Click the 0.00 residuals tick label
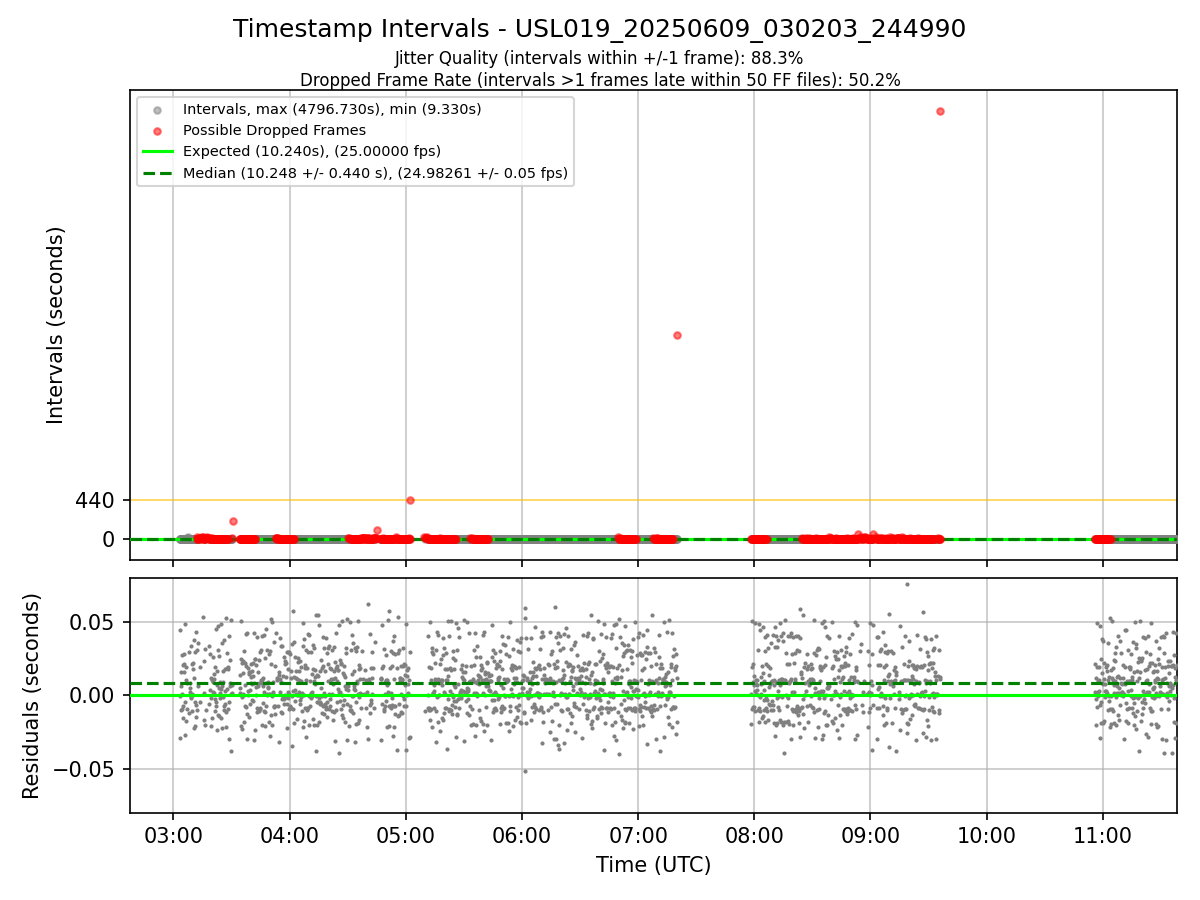This screenshot has width=1200, height=900. [91, 695]
